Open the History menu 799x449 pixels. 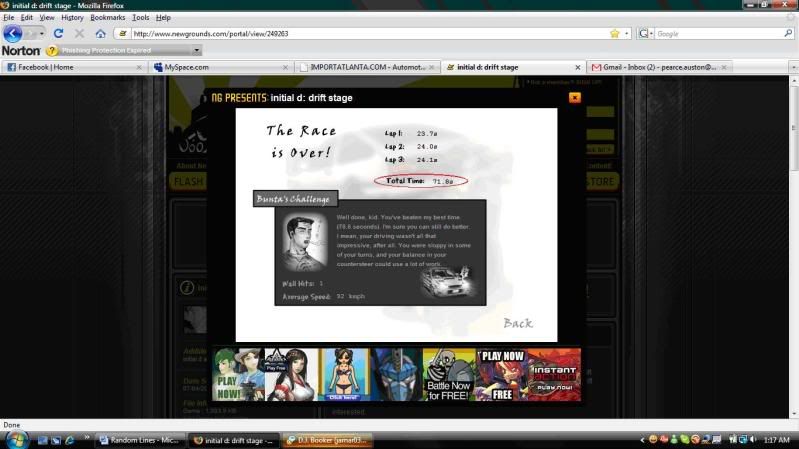pos(72,17)
